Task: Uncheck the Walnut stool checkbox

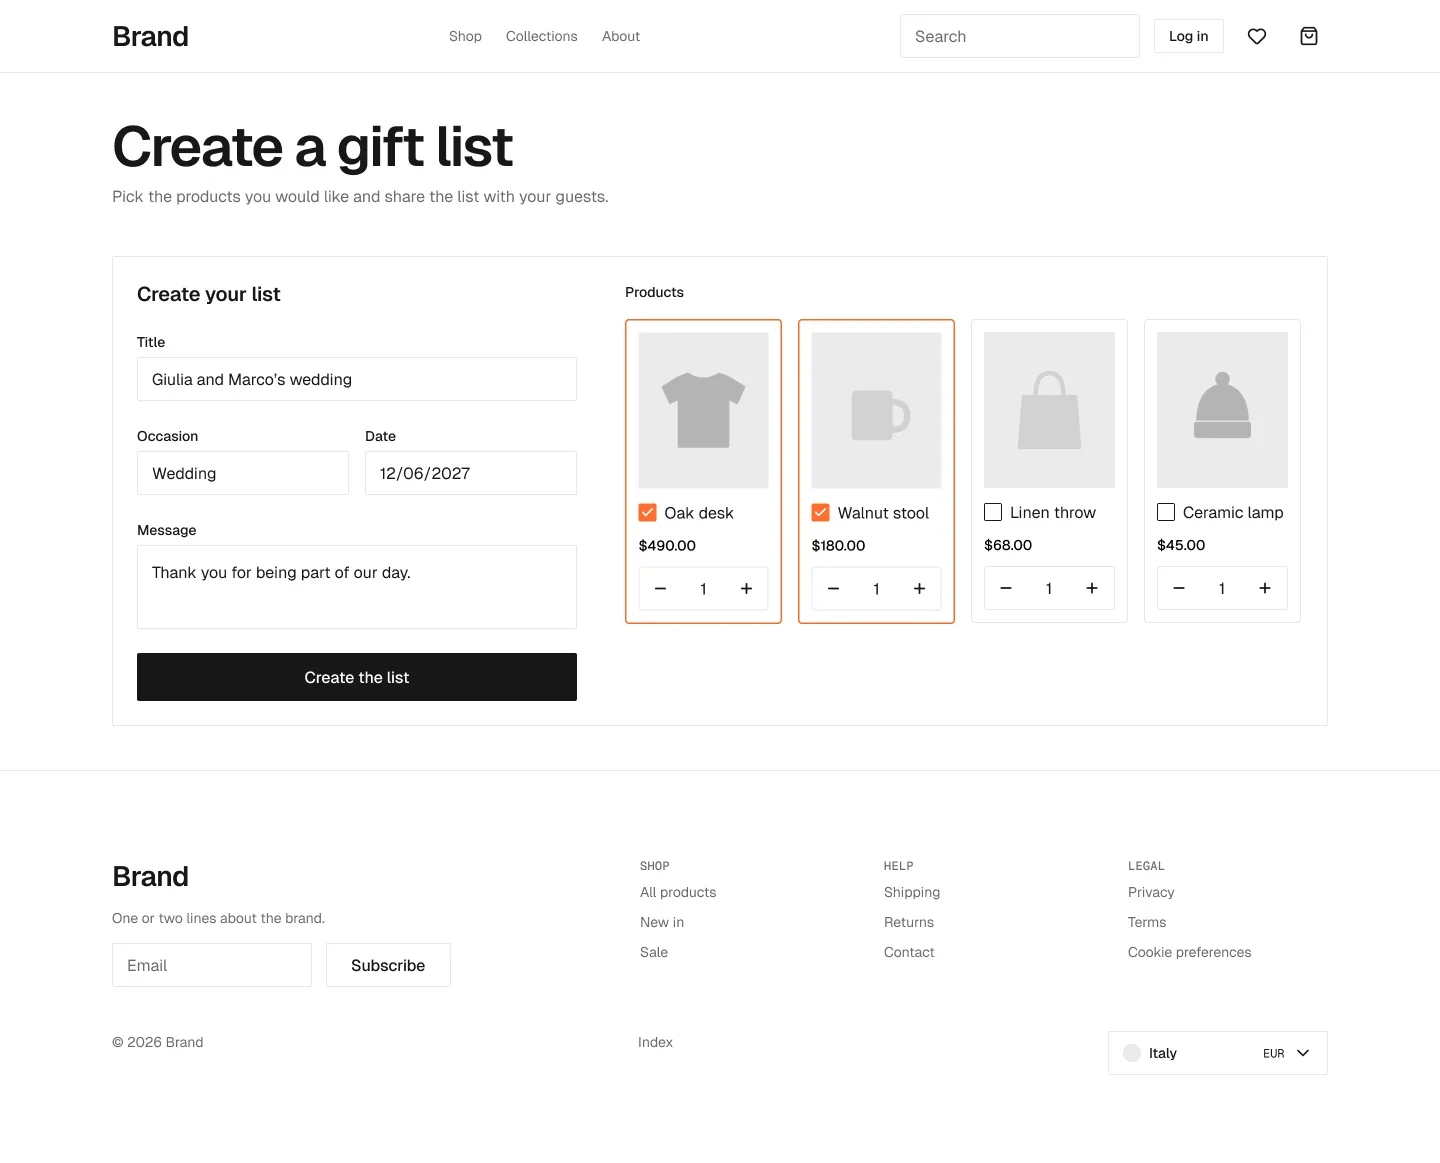Action: [x=821, y=513]
